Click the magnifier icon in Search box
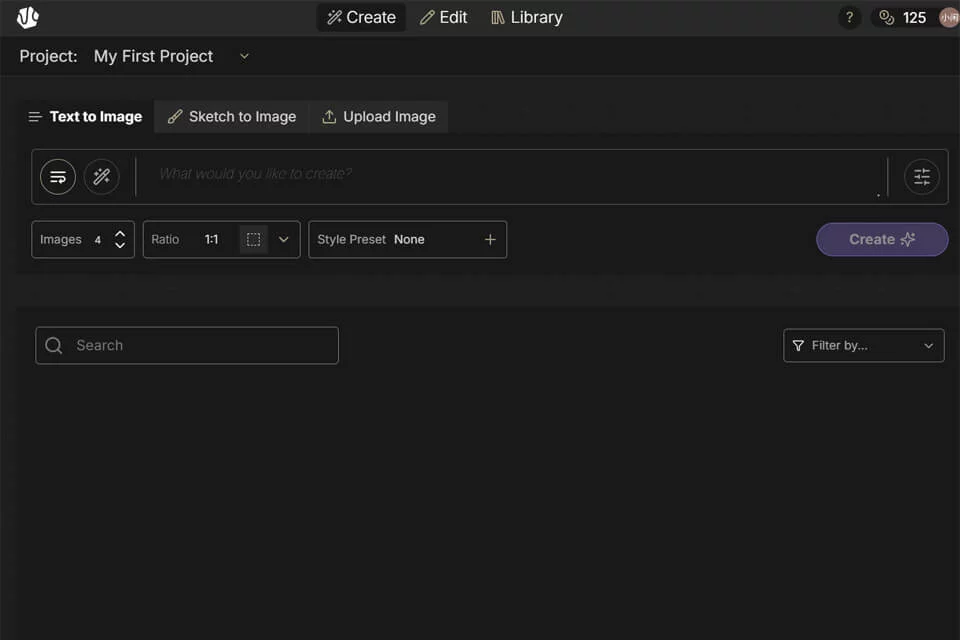Screen dimensions: 960x640 [x=54, y=345]
